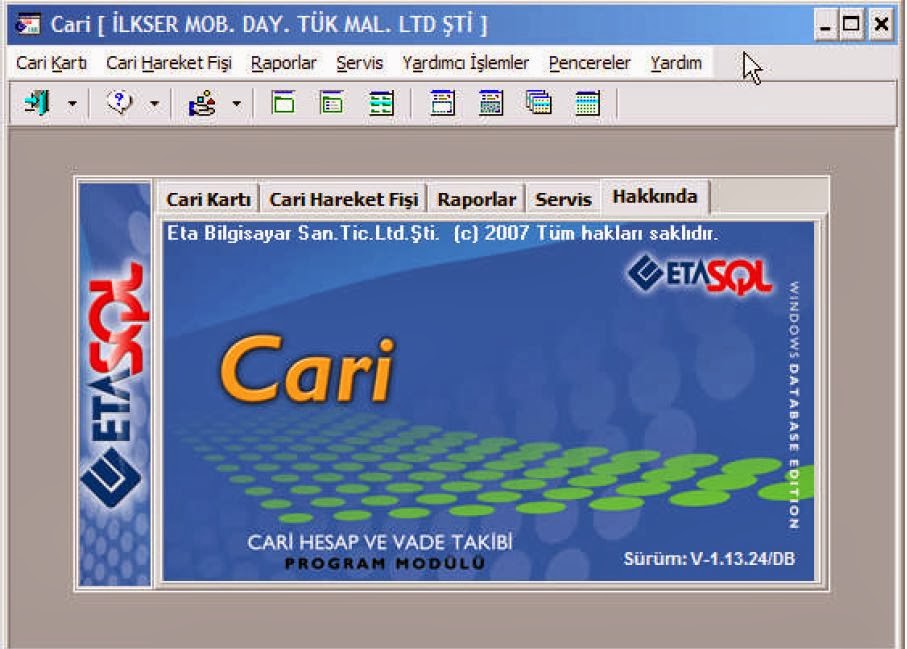Click the CARİ HESAP VE VADE TAKİBİ text
907x649 pixels.
[x=379, y=543]
